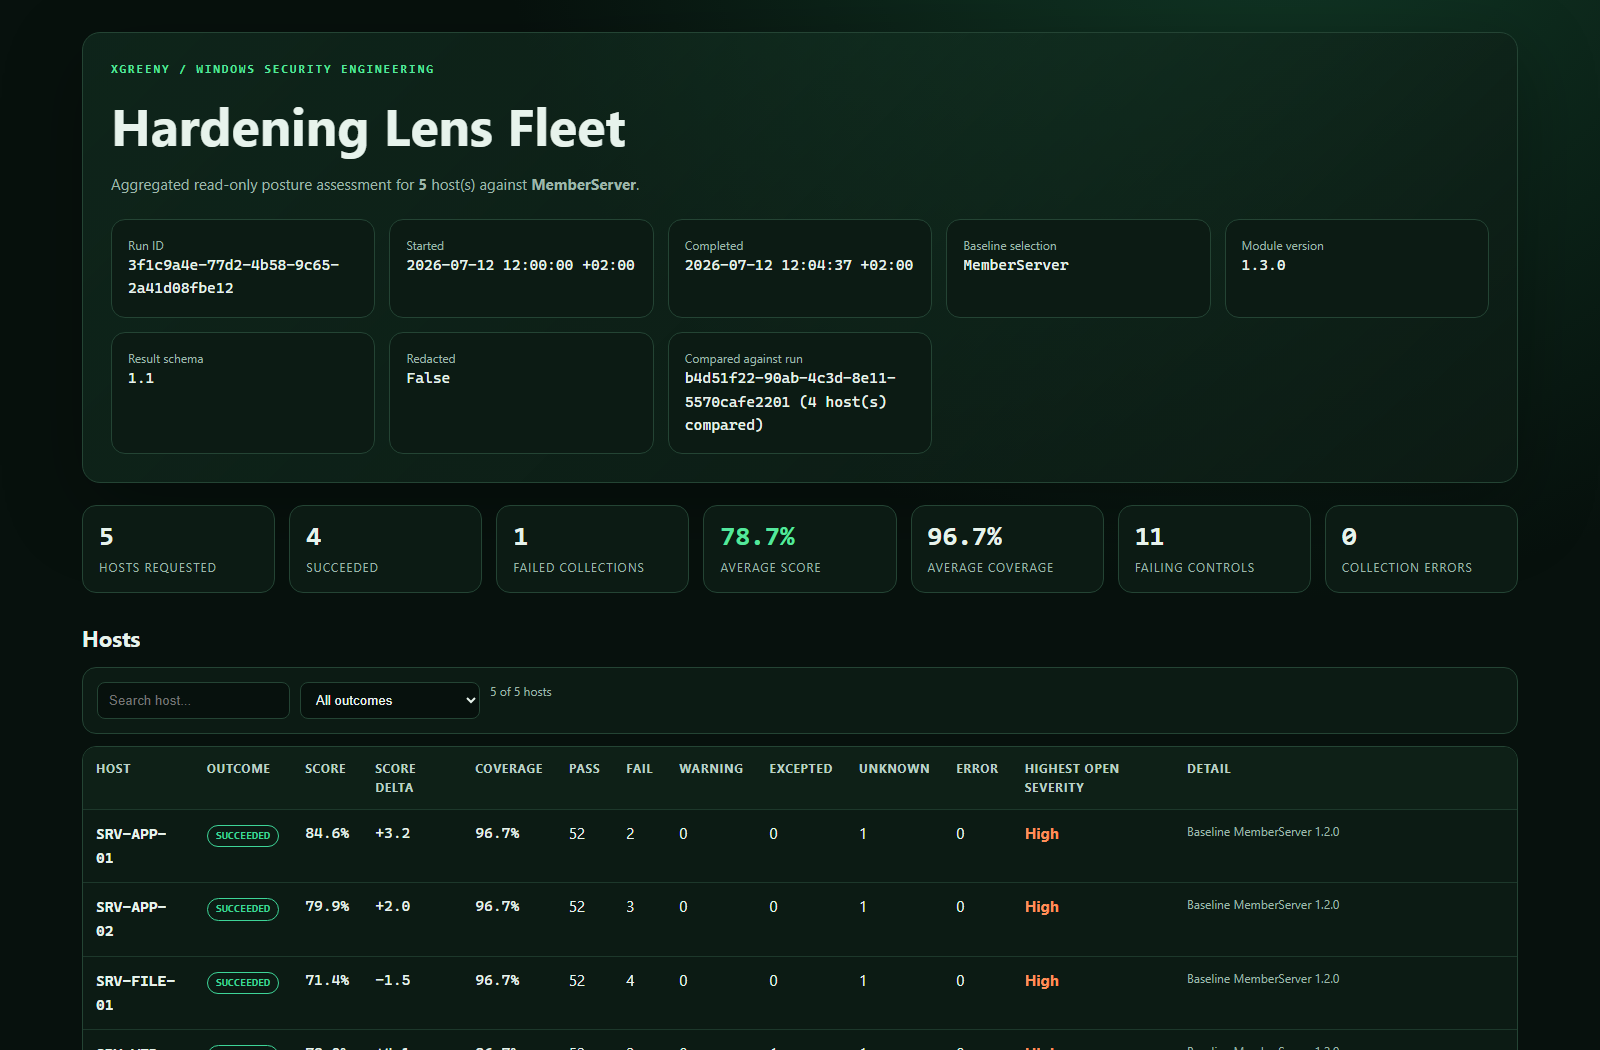1600x1050 pixels.
Task: Click the 96.7% Average Coverage card
Action: click(1007, 549)
